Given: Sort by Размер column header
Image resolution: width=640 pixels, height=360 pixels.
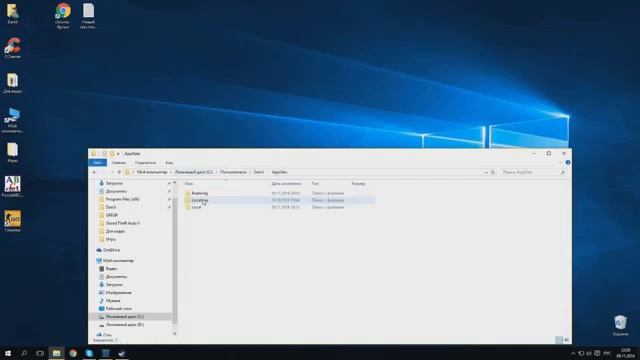Looking at the screenshot, I should pyautogui.click(x=358, y=184).
